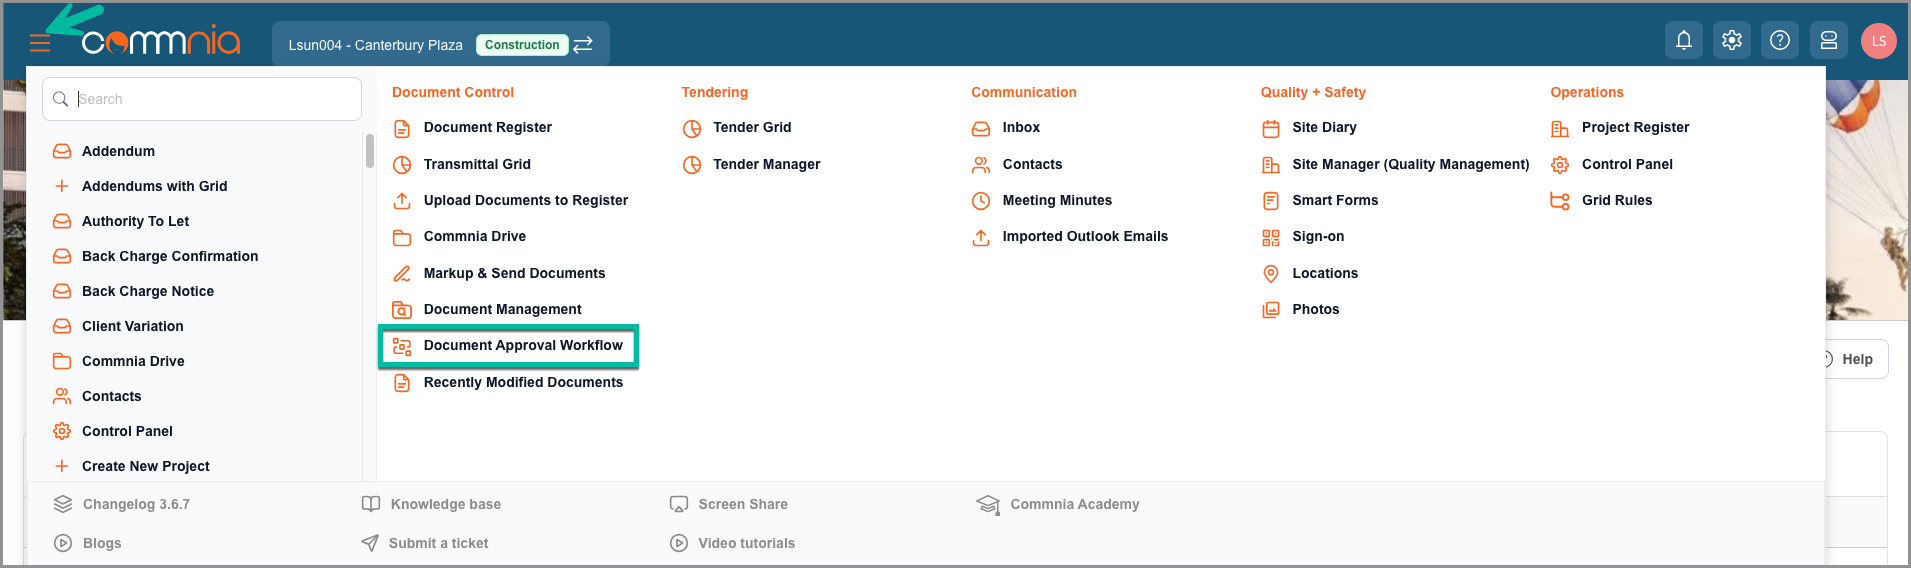Open the settings gear in header
The height and width of the screenshot is (568, 1911).
pos(1732,41)
